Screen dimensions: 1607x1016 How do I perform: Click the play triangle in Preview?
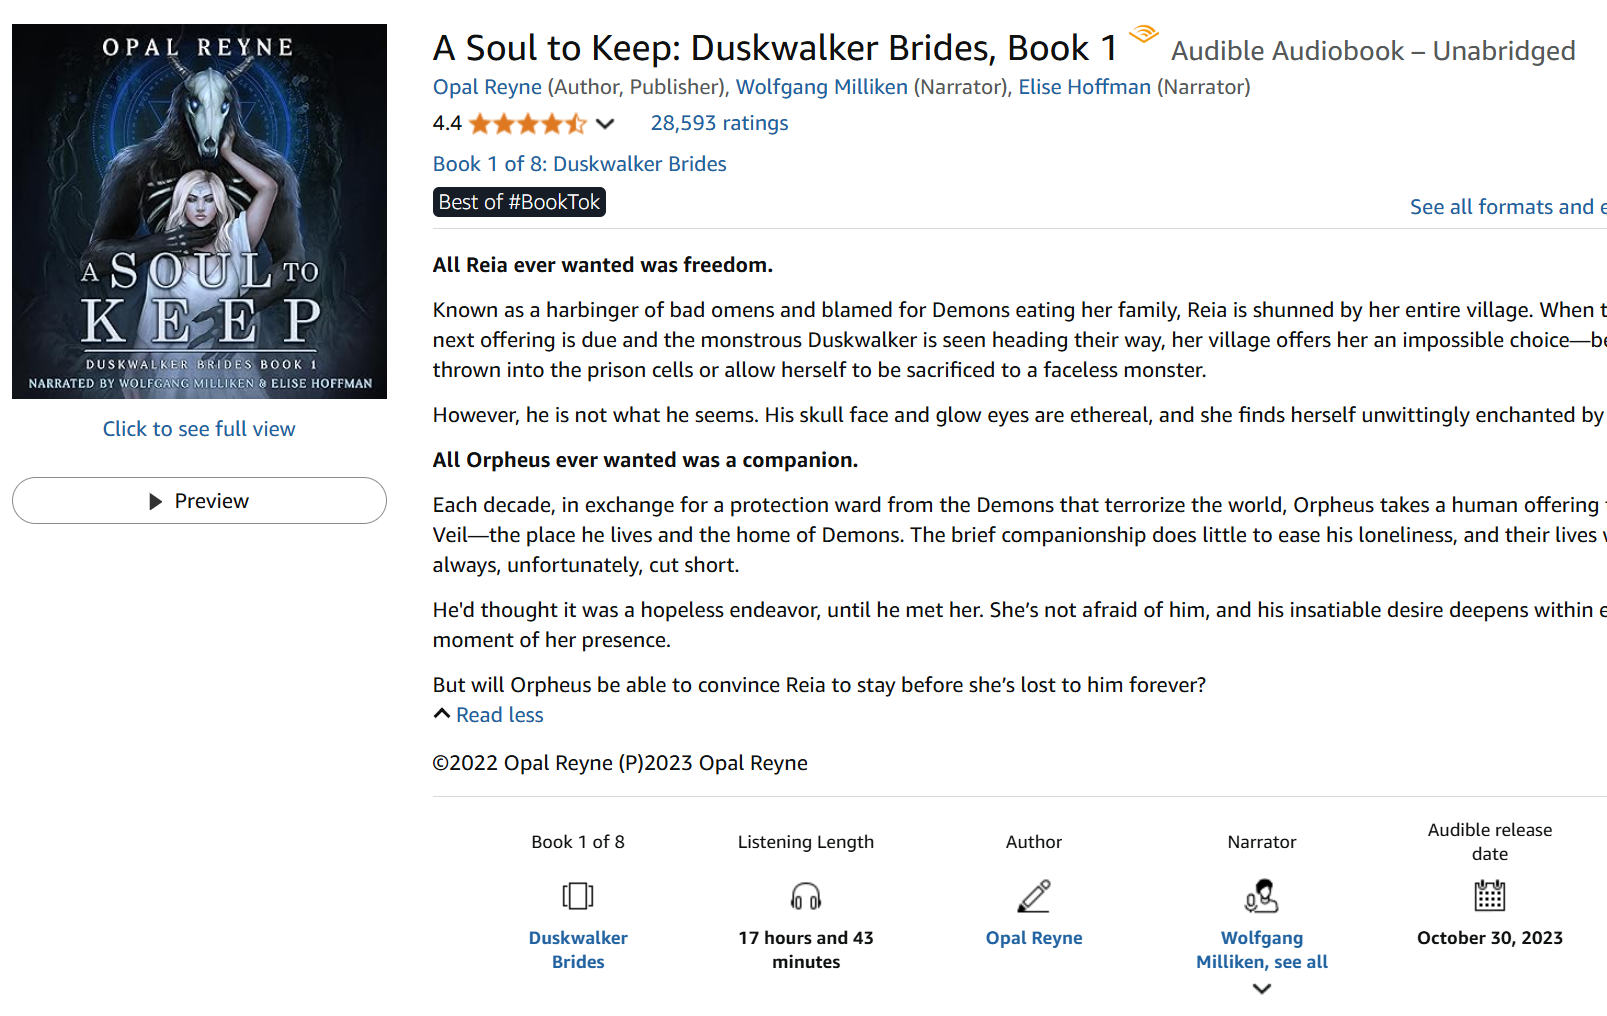pyautogui.click(x=155, y=501)
